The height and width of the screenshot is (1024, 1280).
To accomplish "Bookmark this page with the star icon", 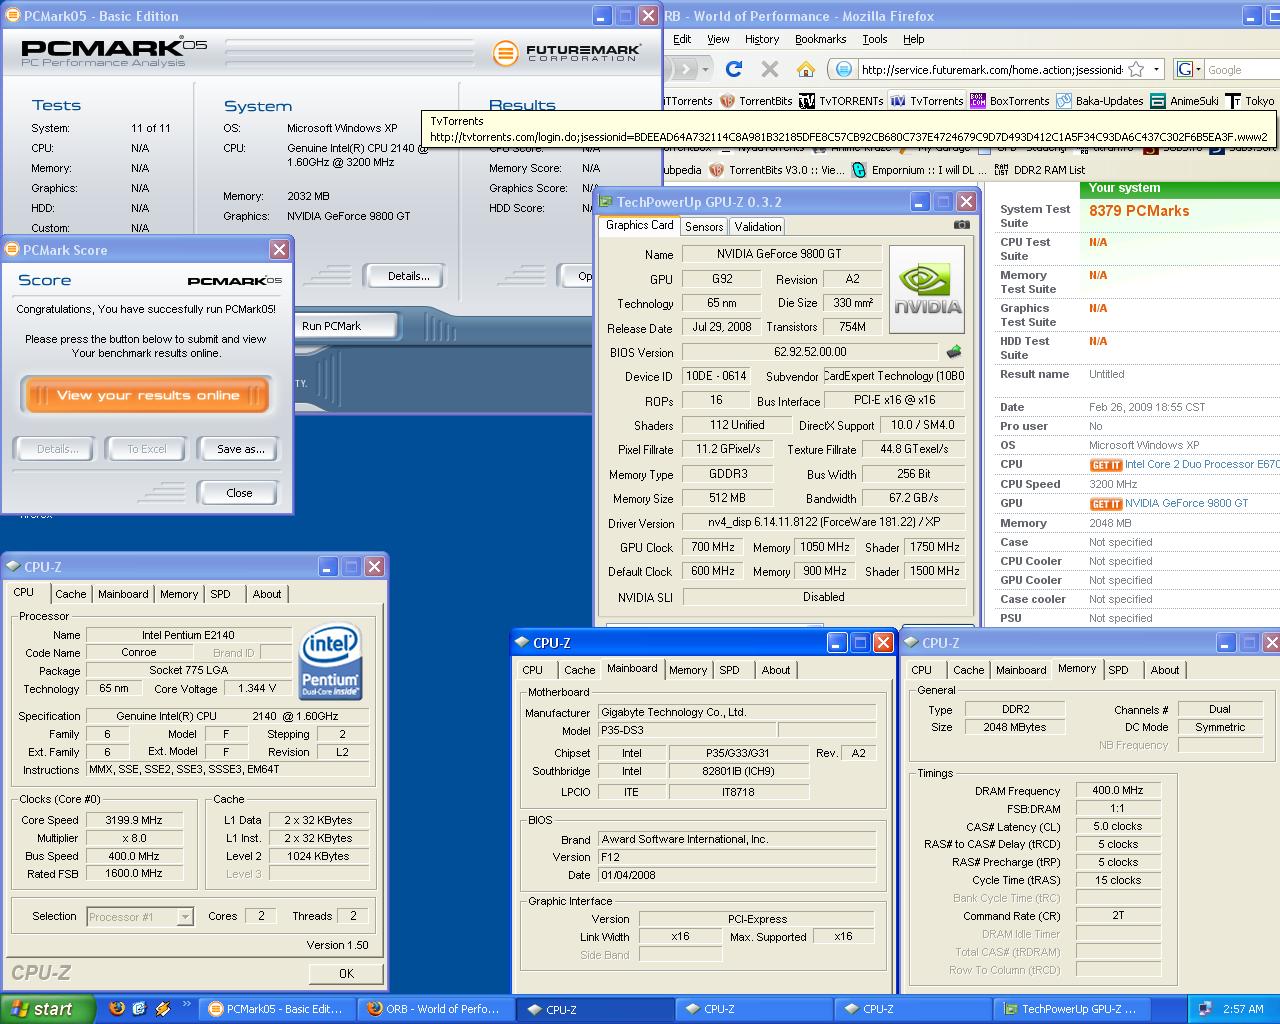I will point(1136,69).
